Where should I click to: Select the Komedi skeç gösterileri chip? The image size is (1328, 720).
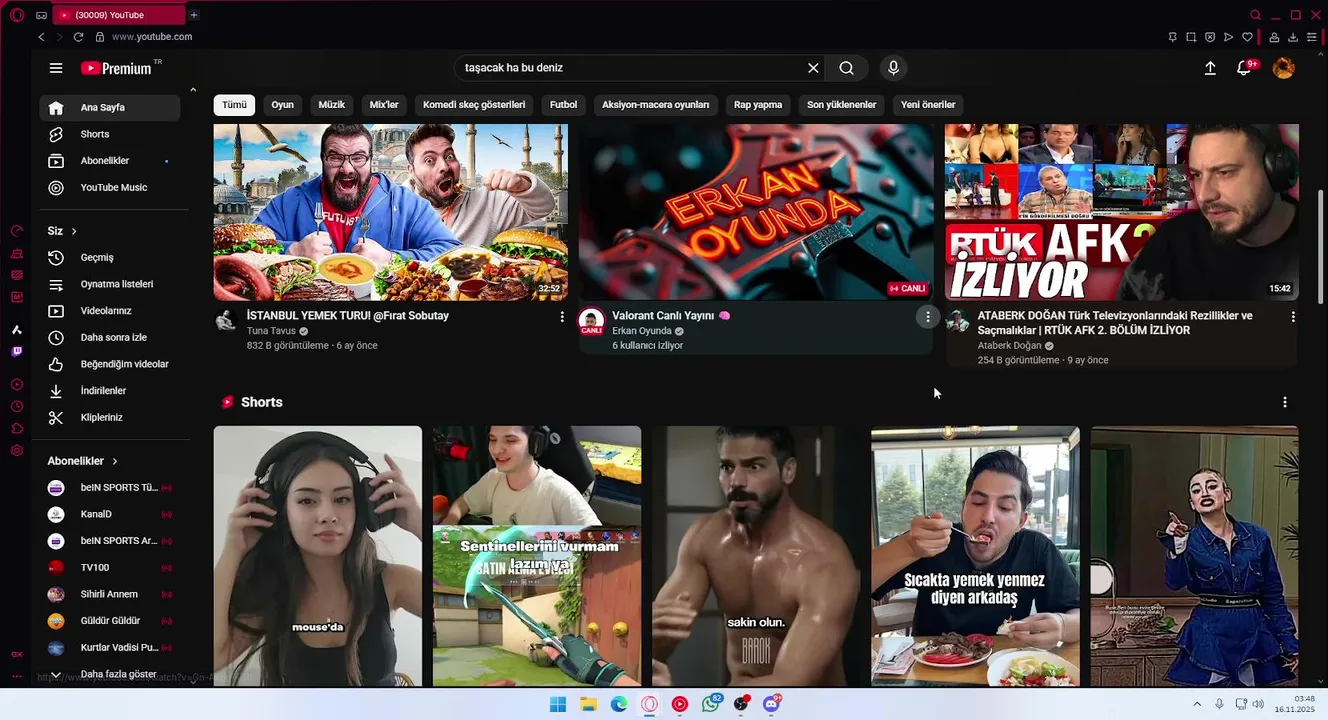point(474,105)
